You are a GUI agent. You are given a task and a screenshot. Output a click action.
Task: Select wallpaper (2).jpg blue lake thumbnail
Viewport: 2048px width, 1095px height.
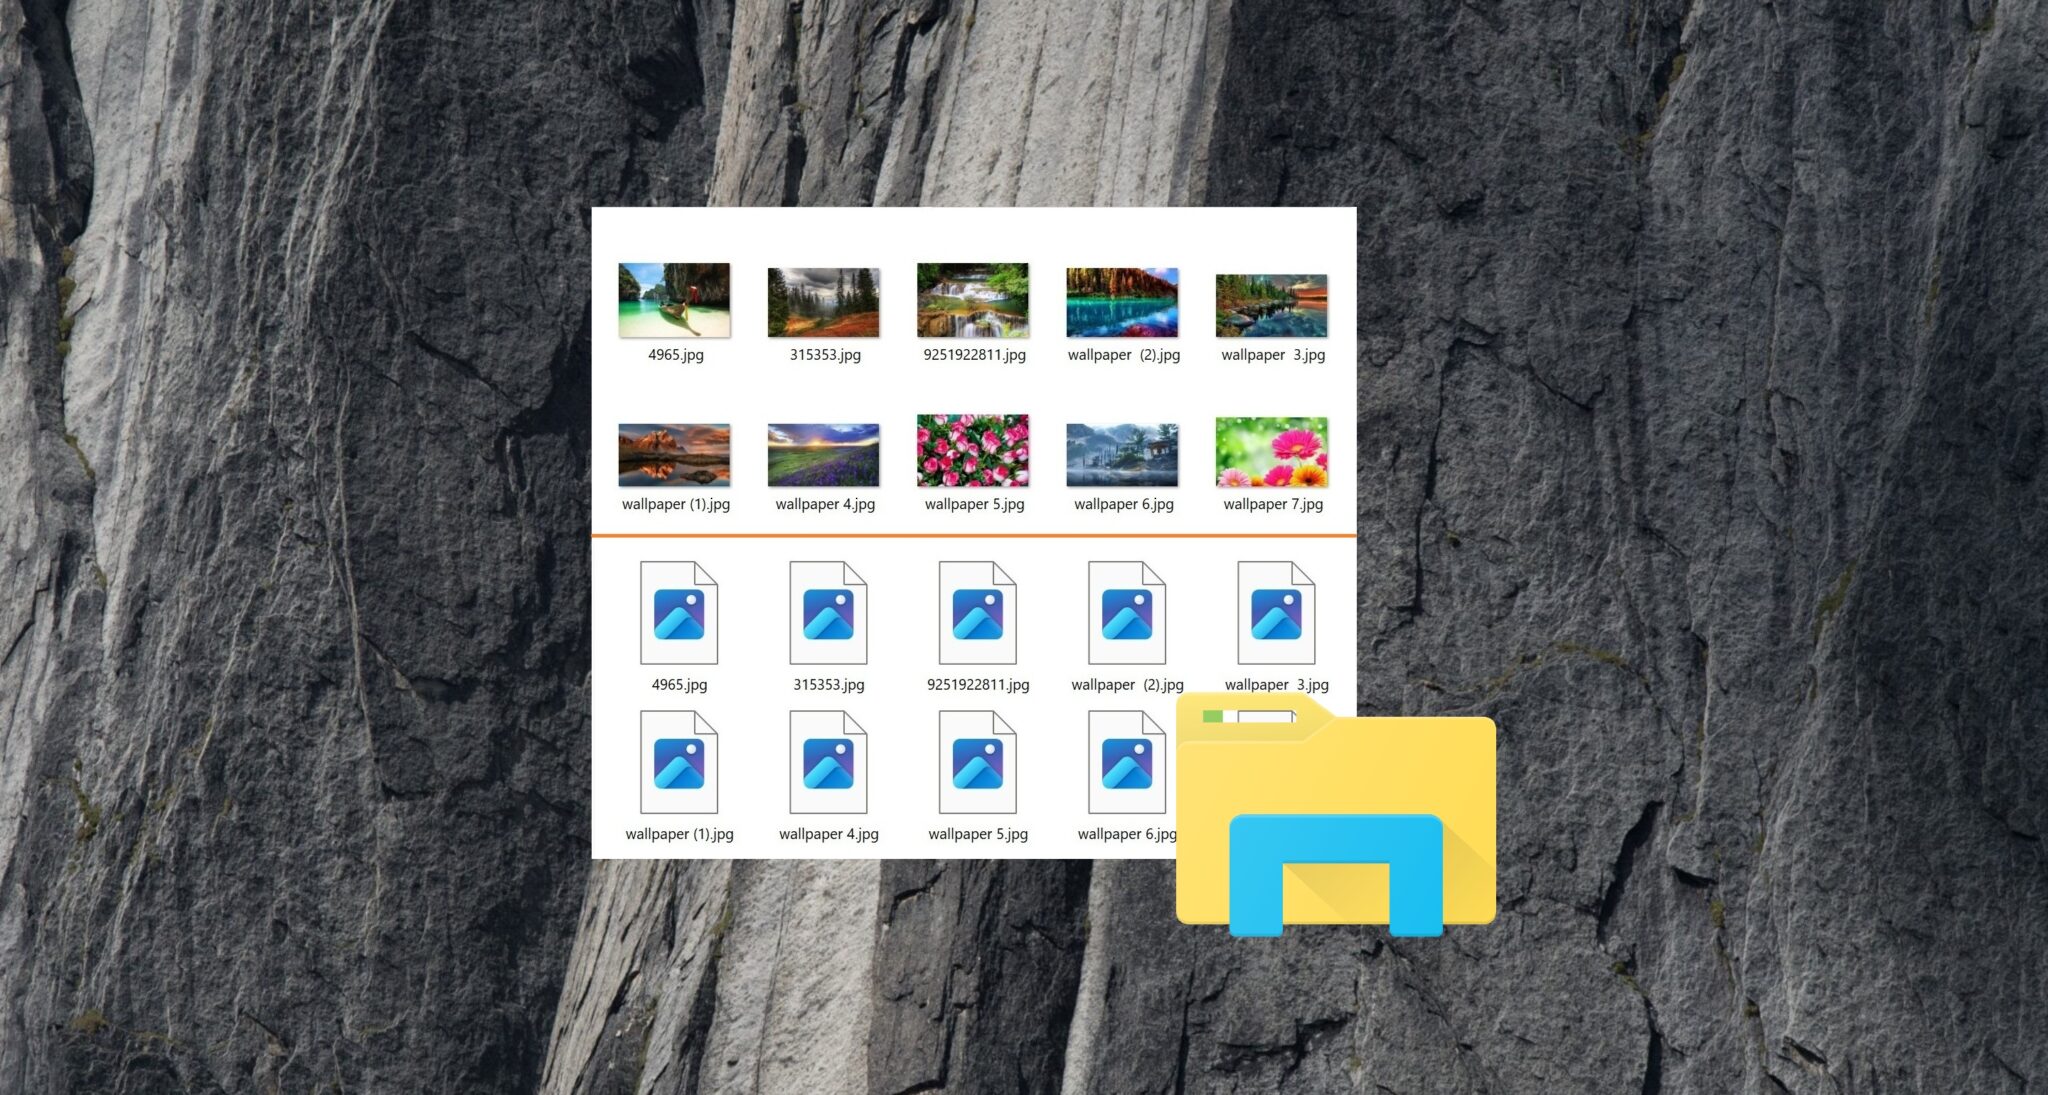pyautogui.click(x=1122, y=302)
